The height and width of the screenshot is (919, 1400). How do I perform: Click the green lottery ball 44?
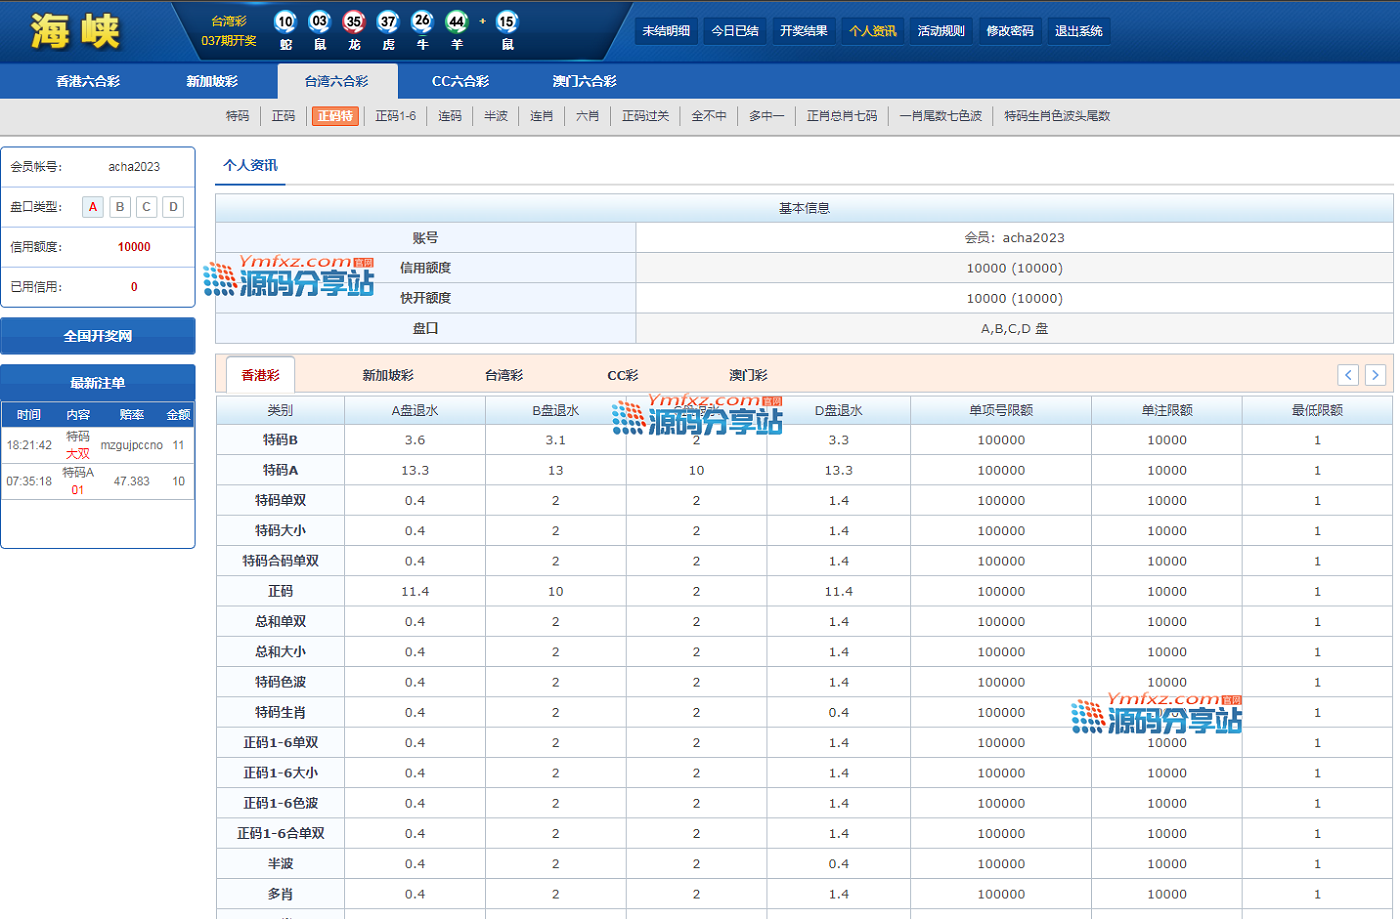point(457,21)
